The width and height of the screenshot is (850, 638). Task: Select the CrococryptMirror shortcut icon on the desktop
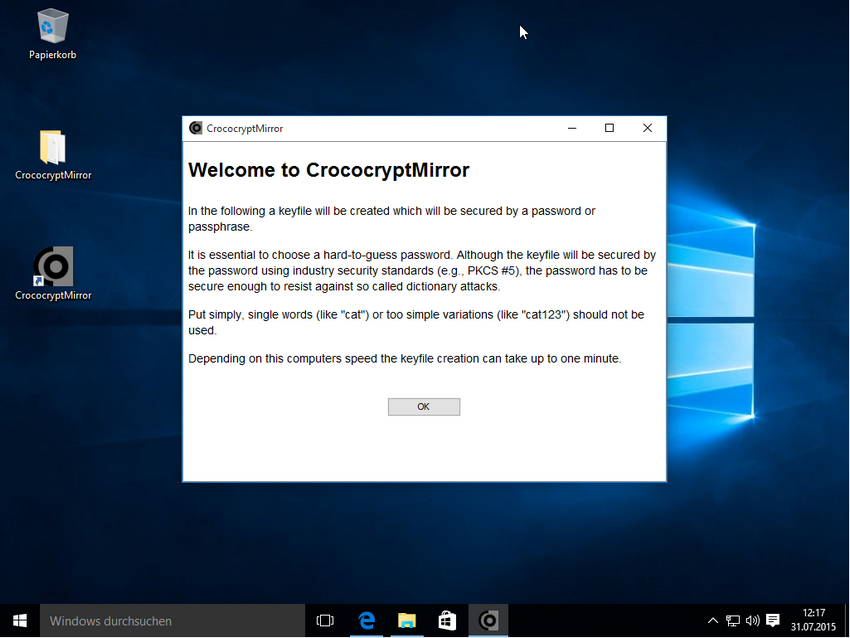(53, 274)
